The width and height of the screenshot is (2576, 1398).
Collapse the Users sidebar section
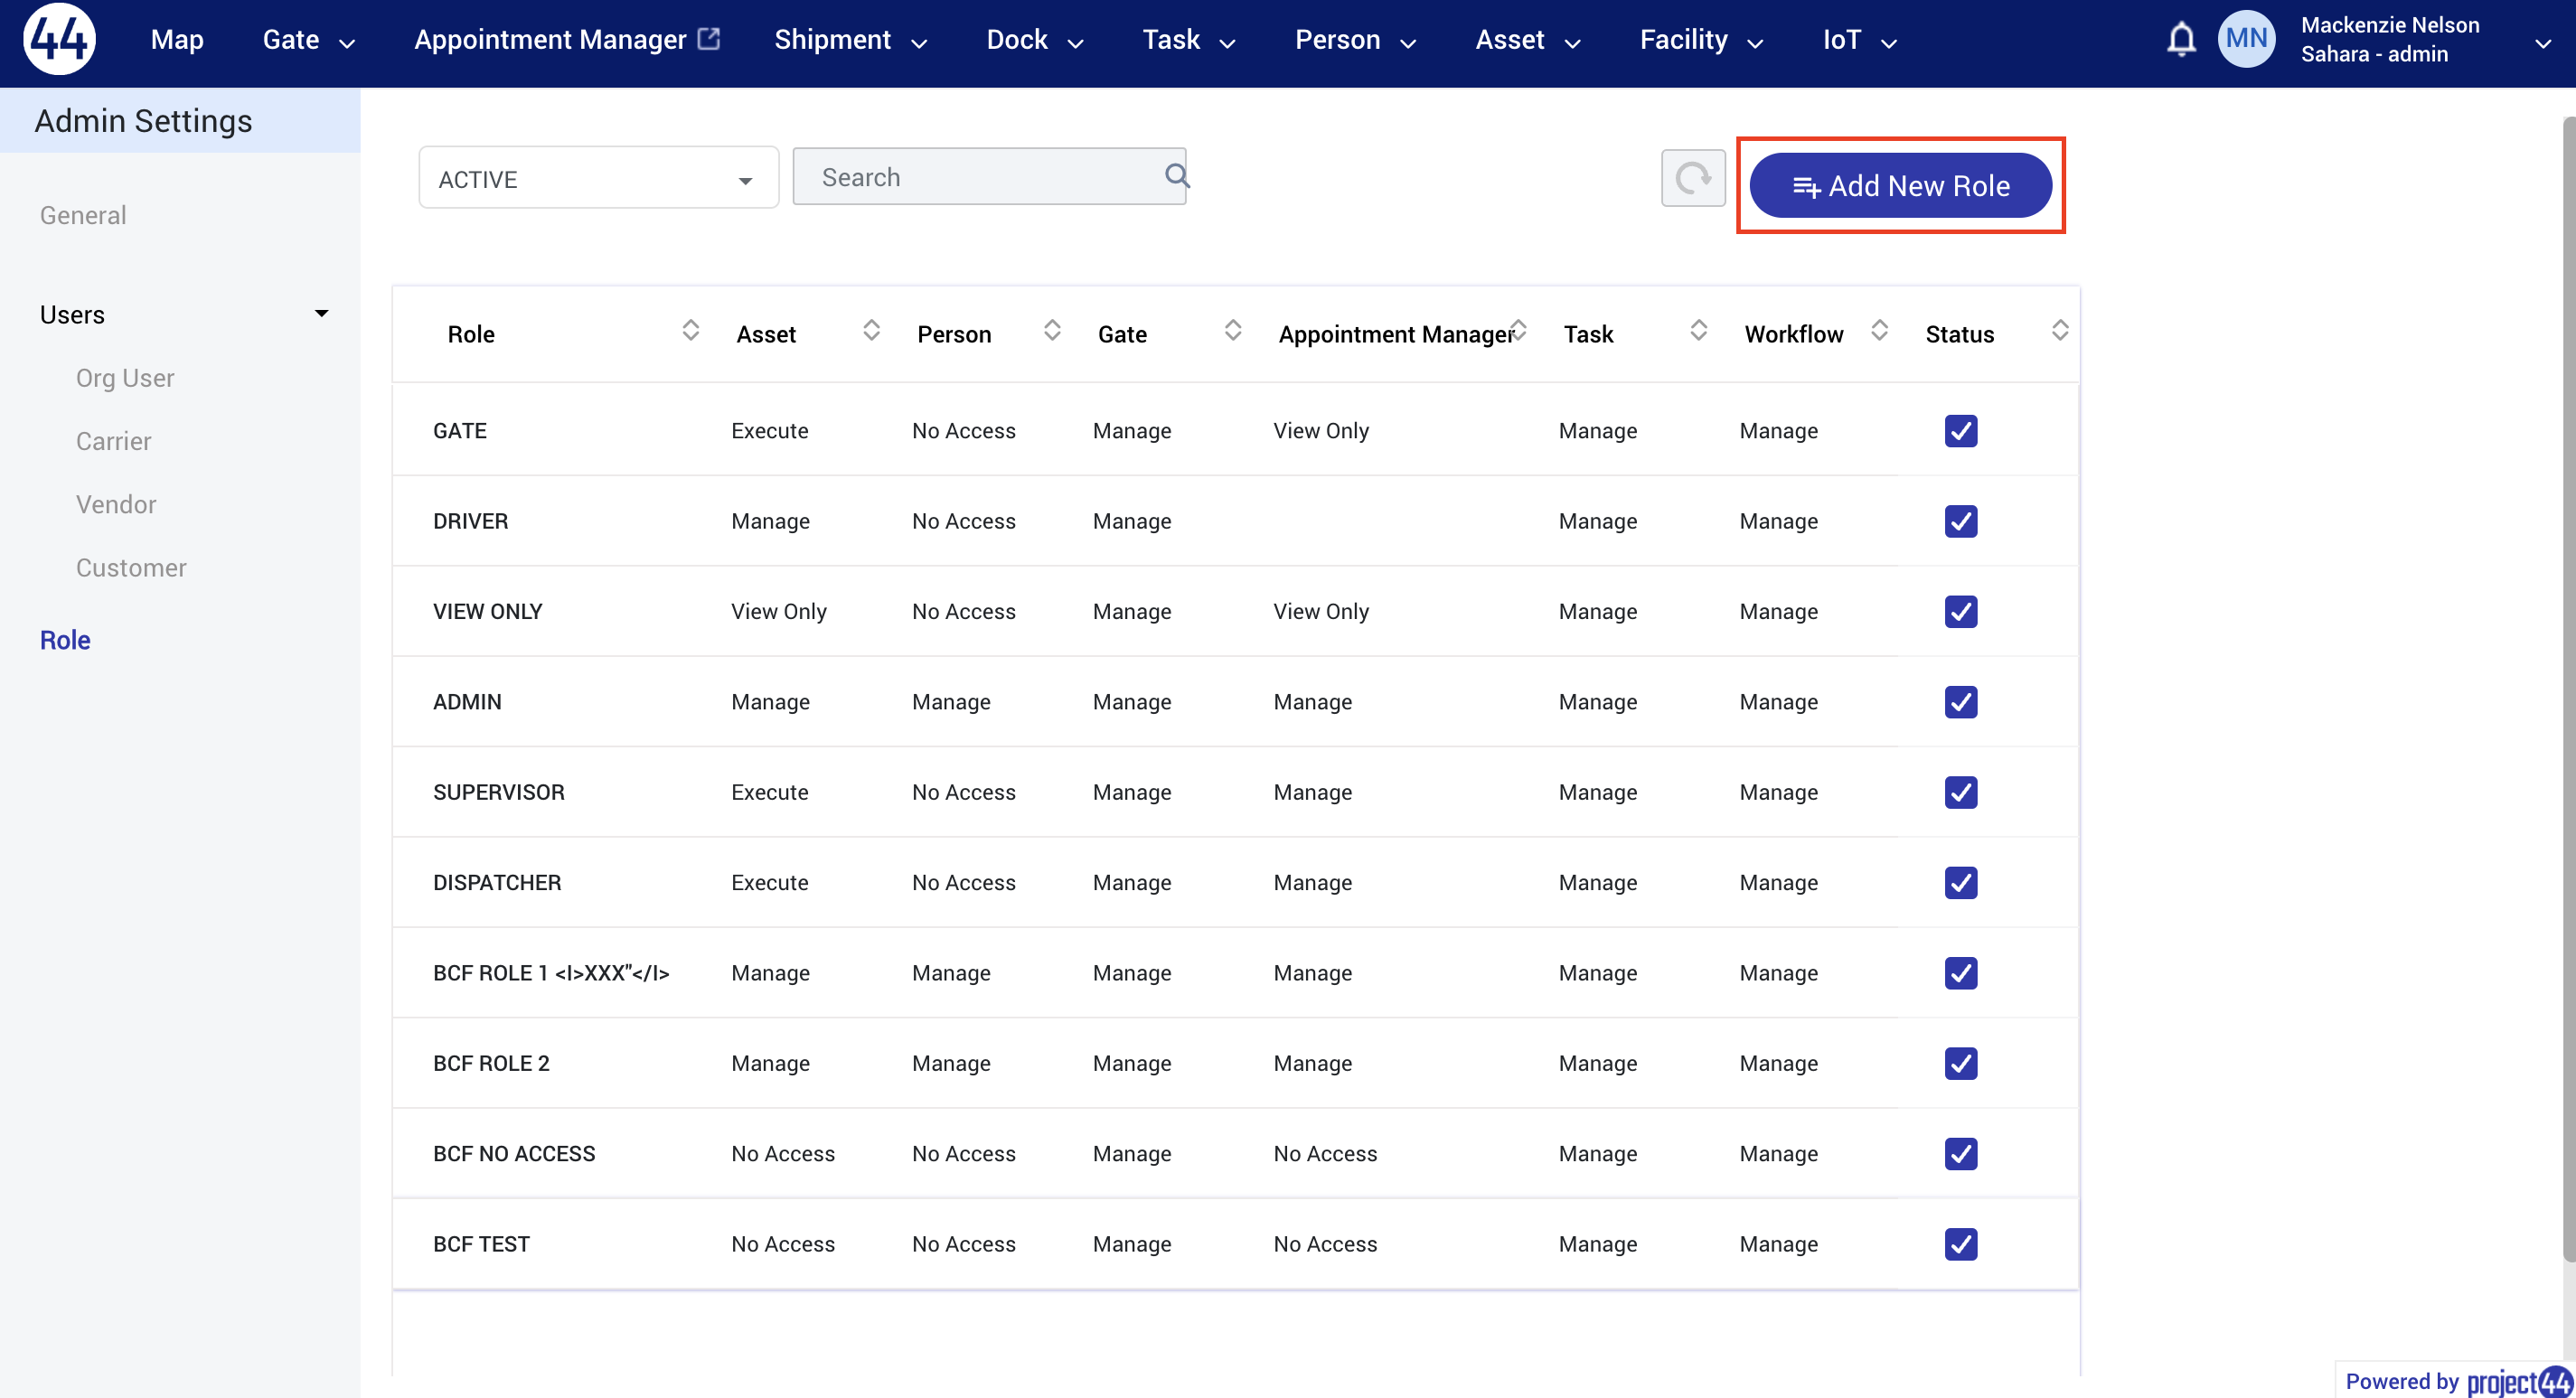[x=321, y=314]
